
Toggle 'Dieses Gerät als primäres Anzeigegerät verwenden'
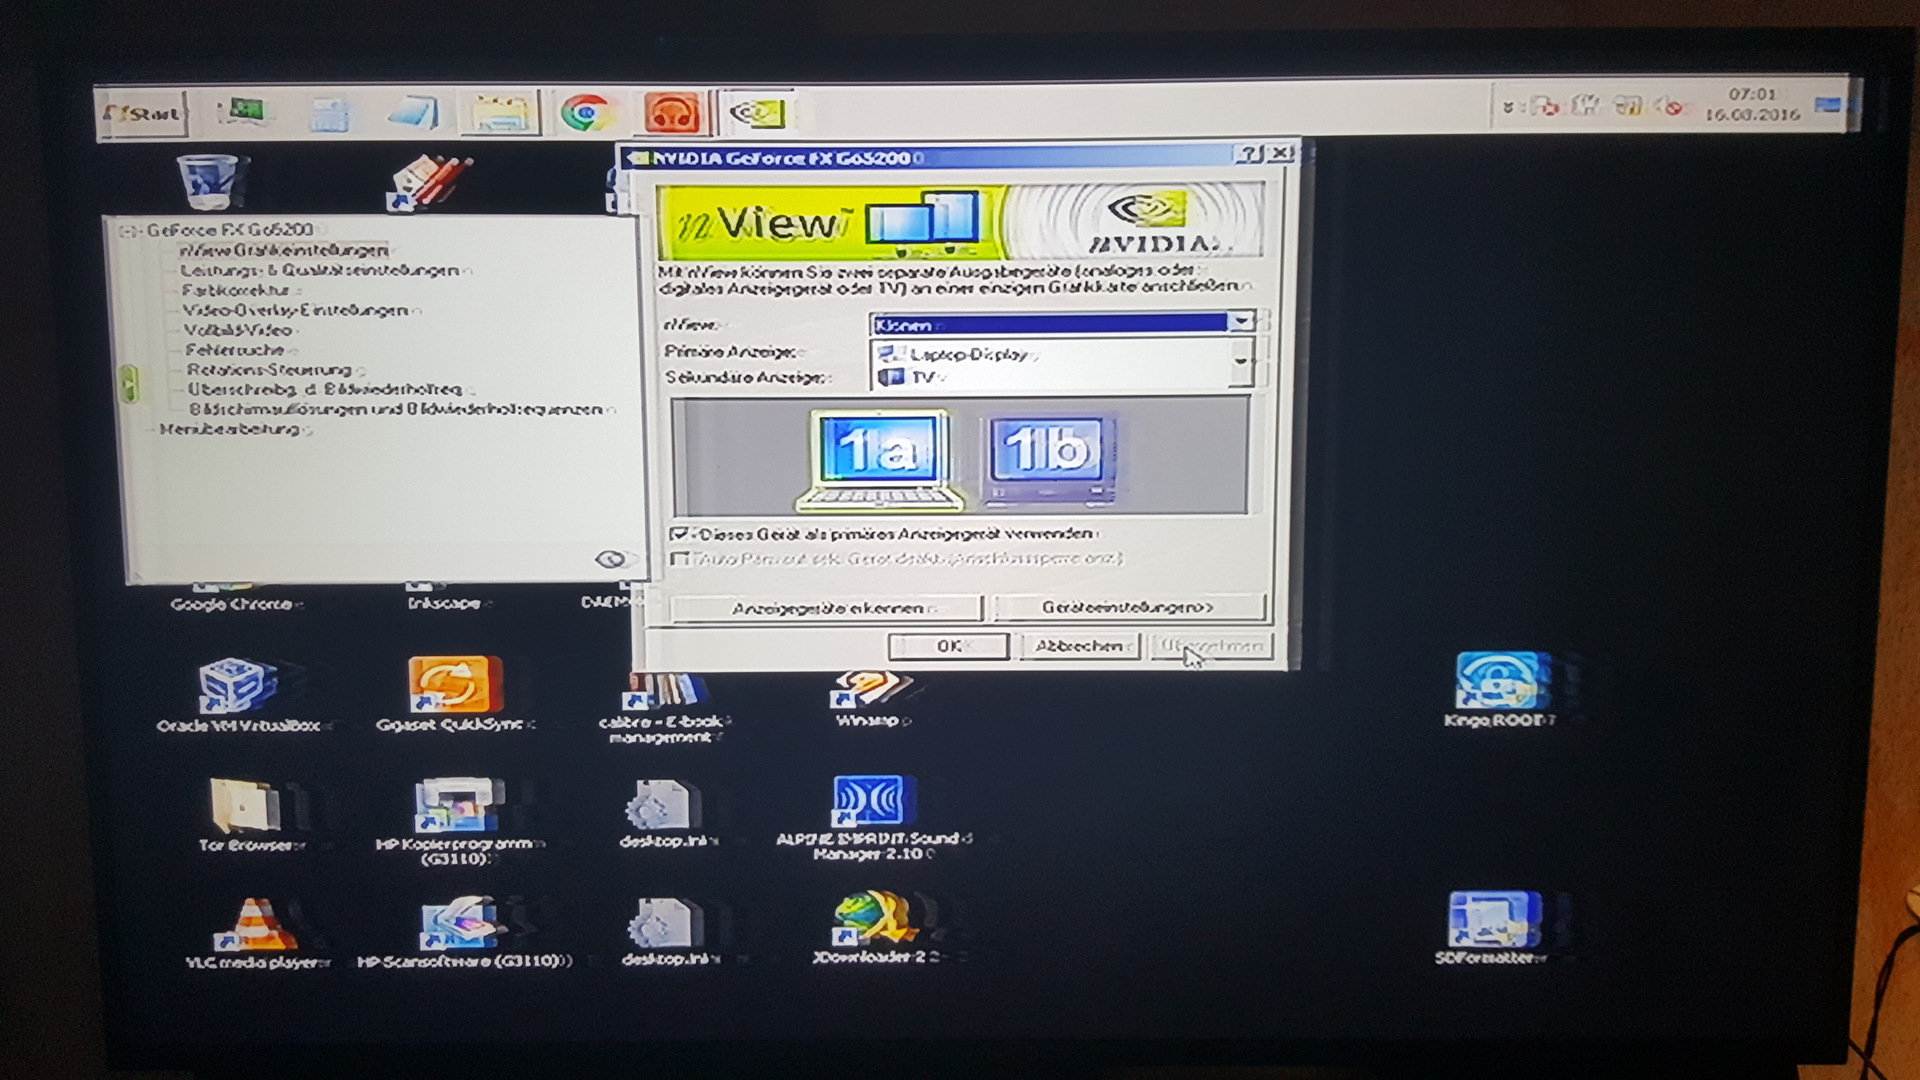click(680, 534)
